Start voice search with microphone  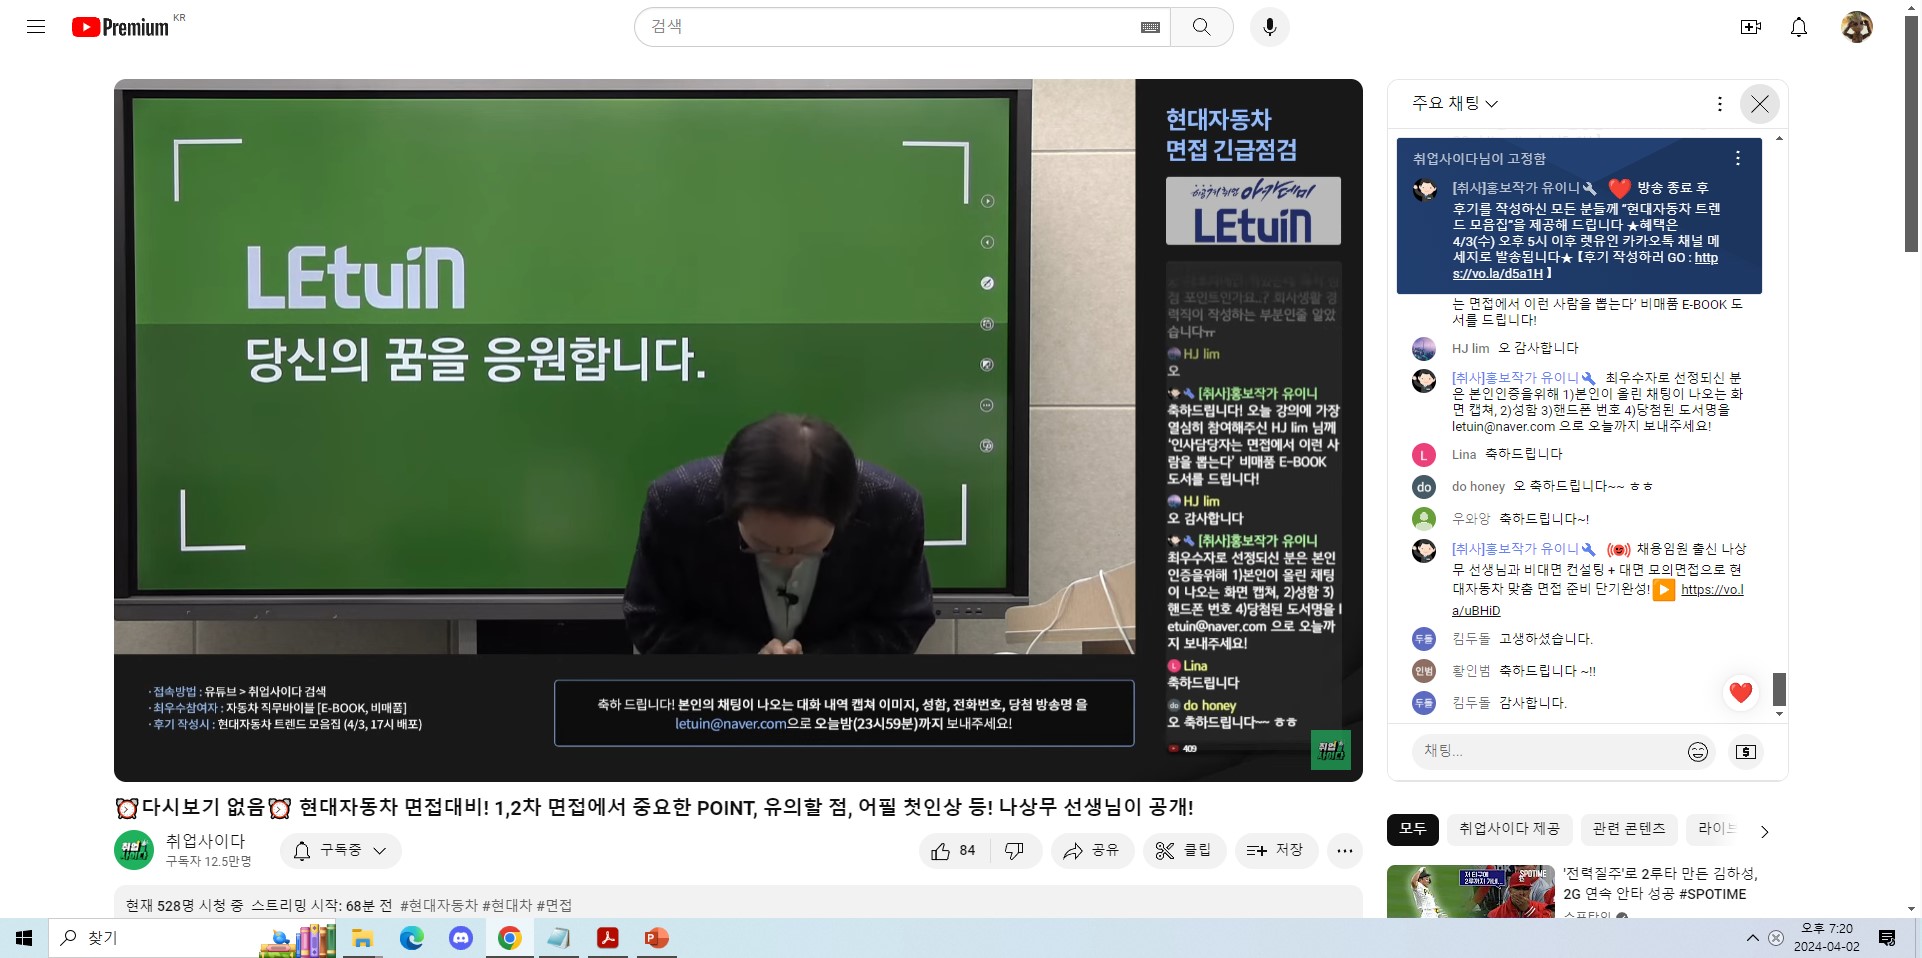pyautogui.click(x=1270, y=27)
